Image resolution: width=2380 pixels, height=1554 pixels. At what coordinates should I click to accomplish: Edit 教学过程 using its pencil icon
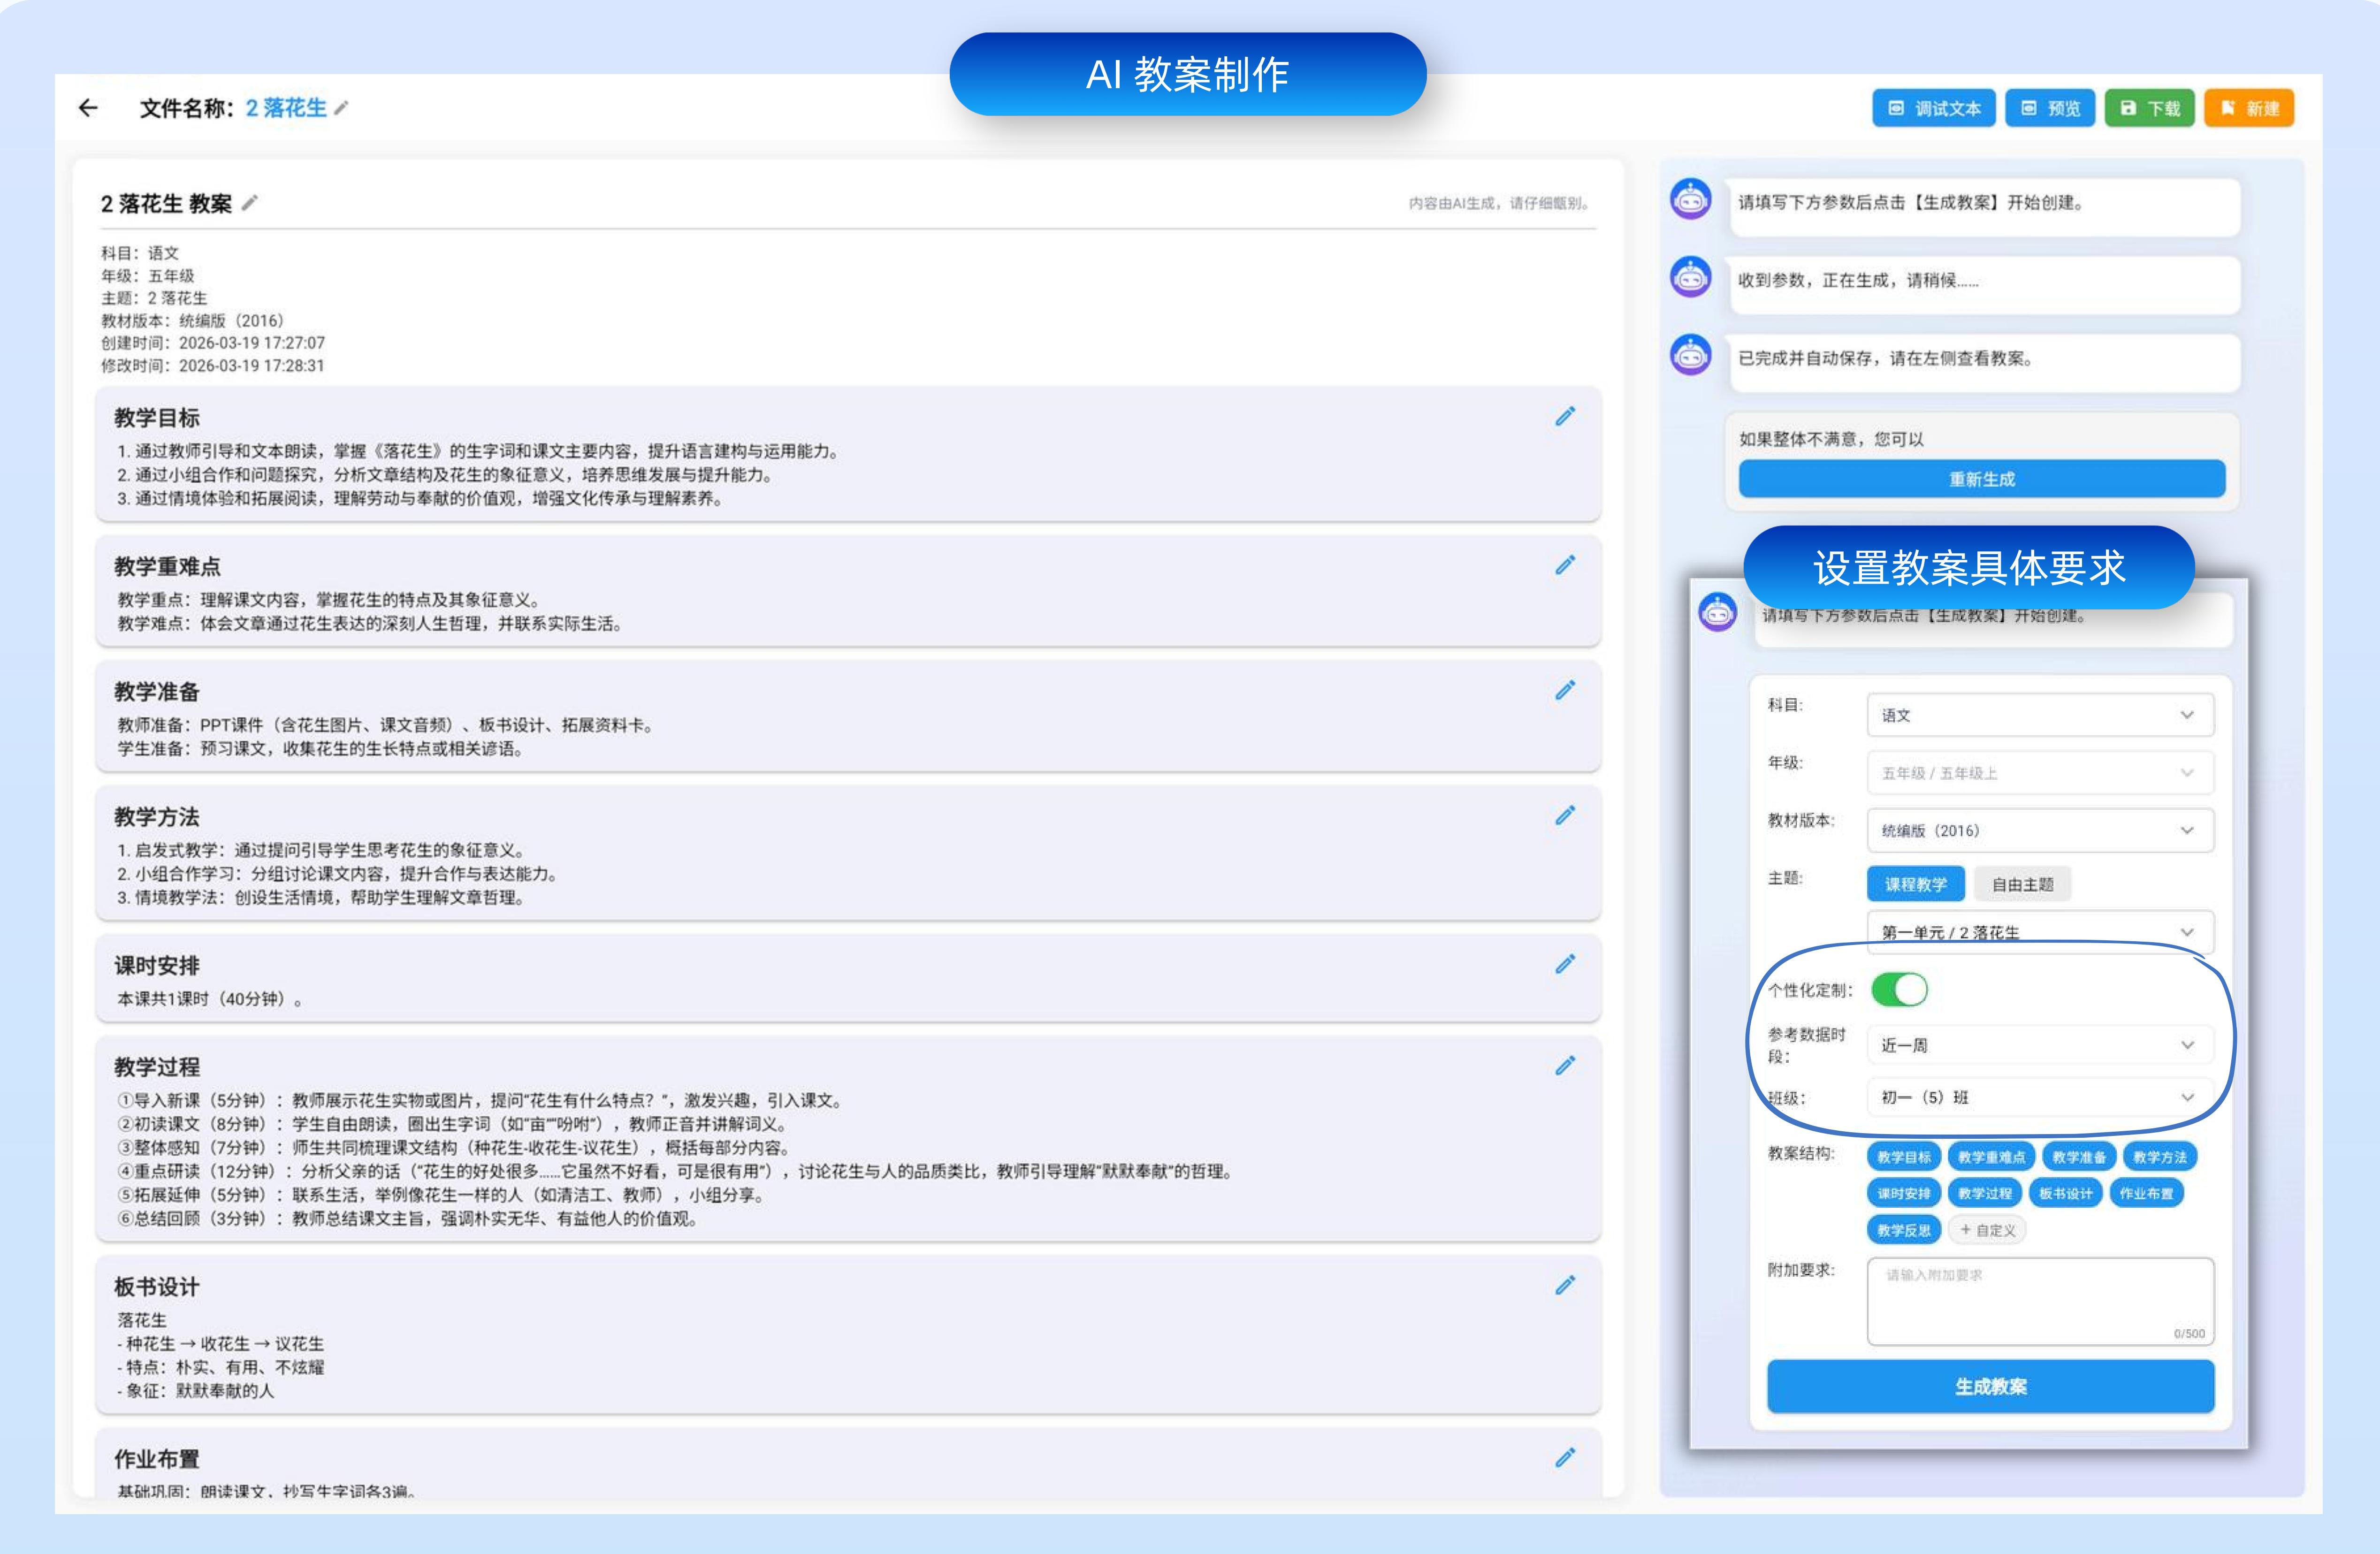coord(1566,1066)
